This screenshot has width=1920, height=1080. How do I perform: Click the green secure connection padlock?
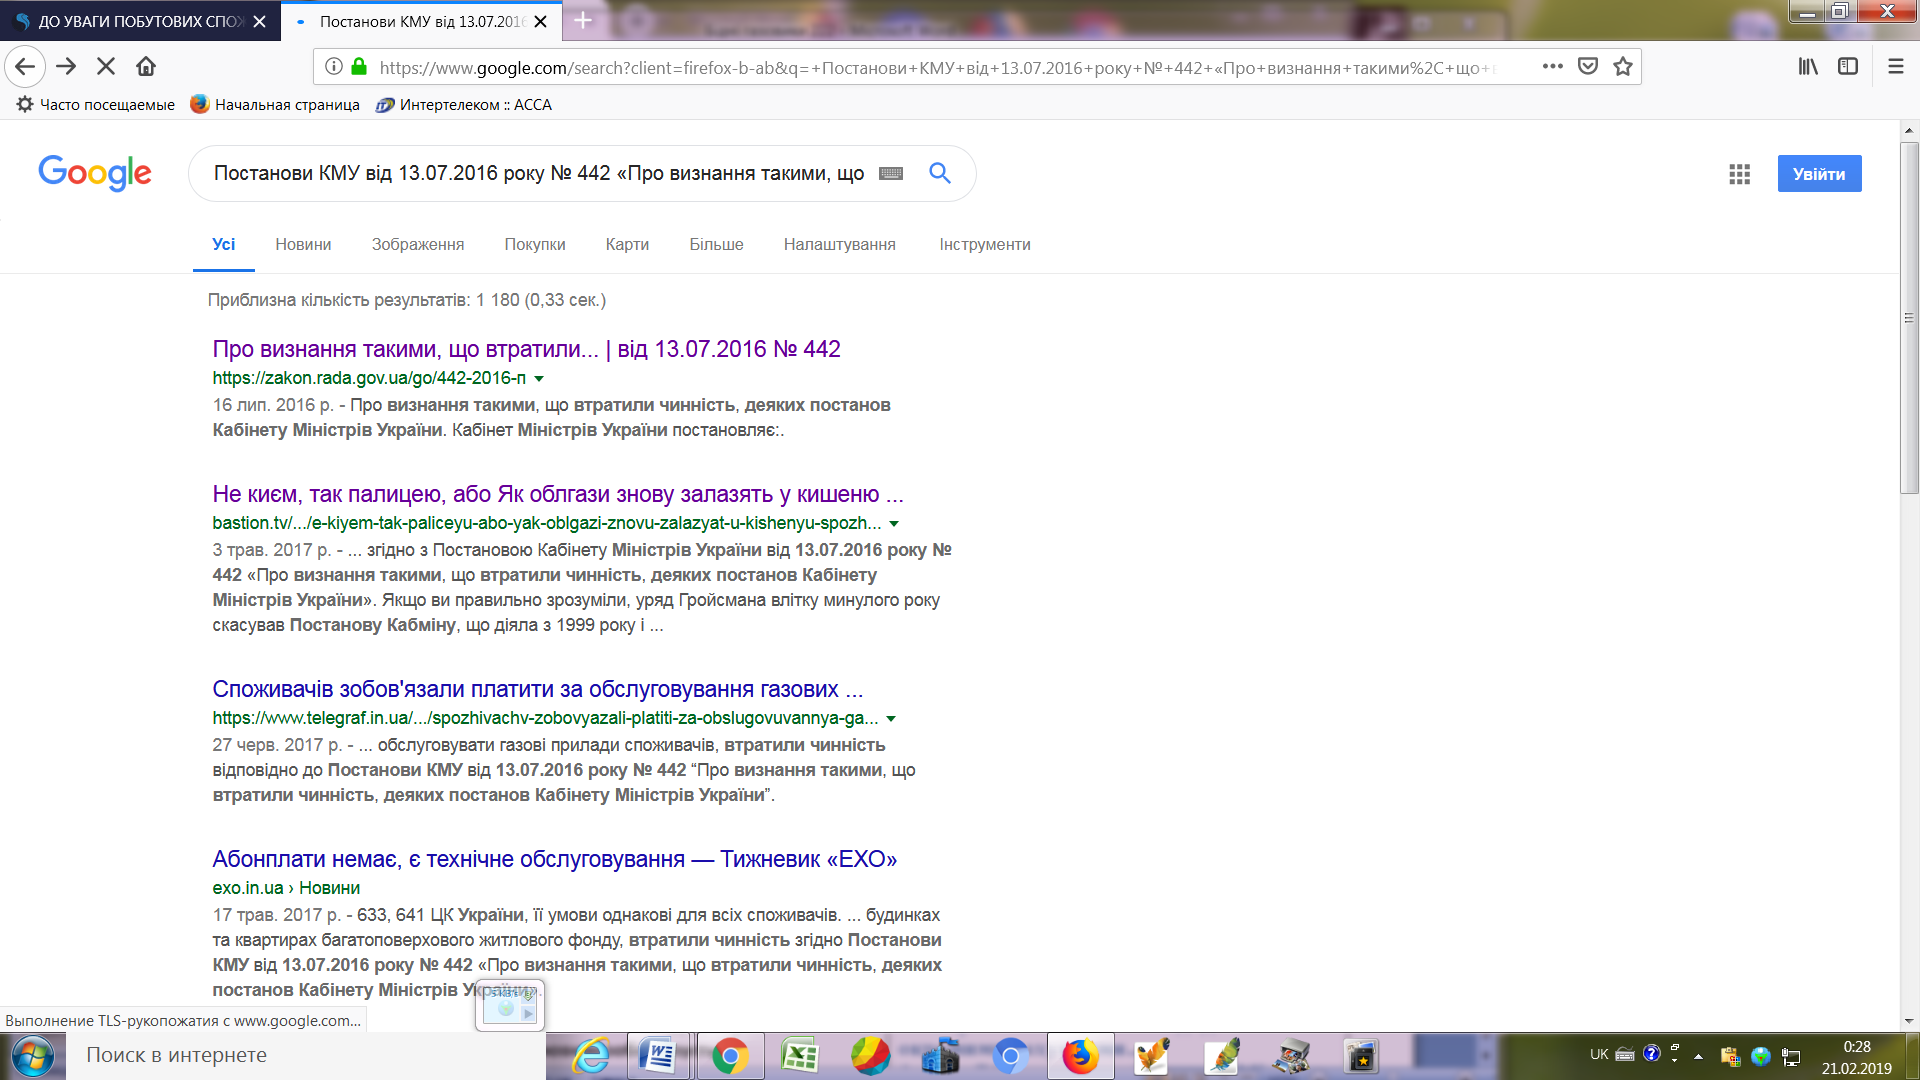coord(359,67)
